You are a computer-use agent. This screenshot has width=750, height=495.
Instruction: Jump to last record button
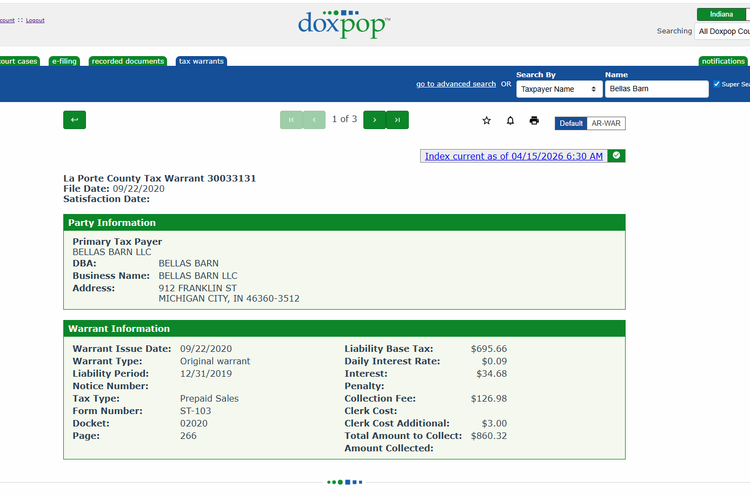click(397, 120)
